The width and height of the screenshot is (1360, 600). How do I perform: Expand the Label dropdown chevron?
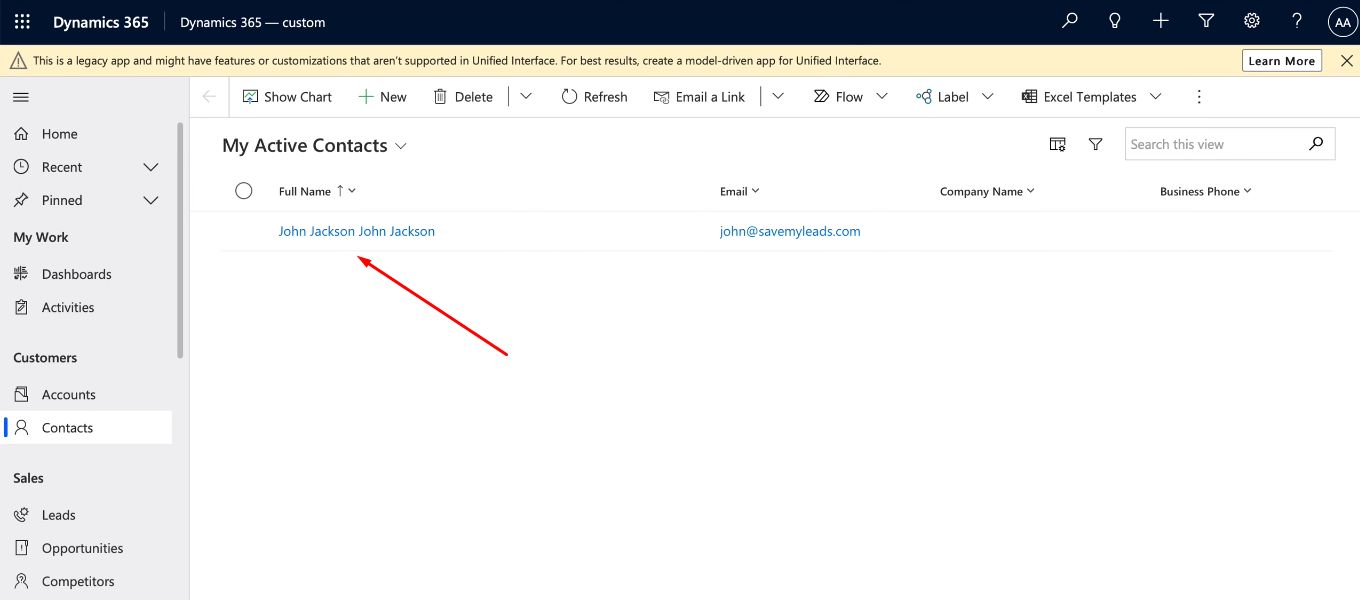tap(988, 97)
